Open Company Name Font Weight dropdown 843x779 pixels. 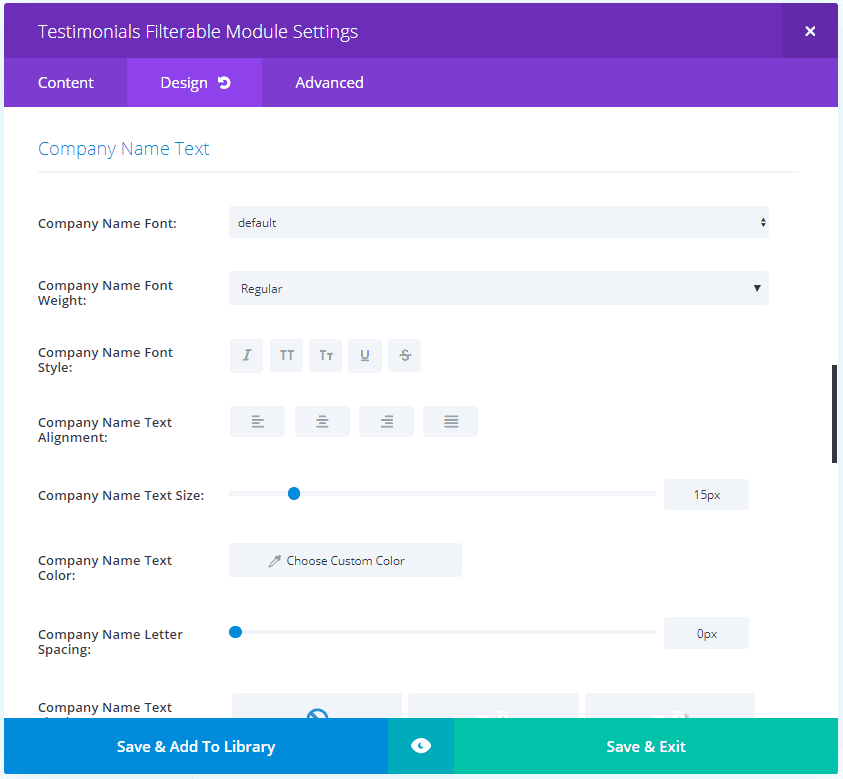[498, 289]
